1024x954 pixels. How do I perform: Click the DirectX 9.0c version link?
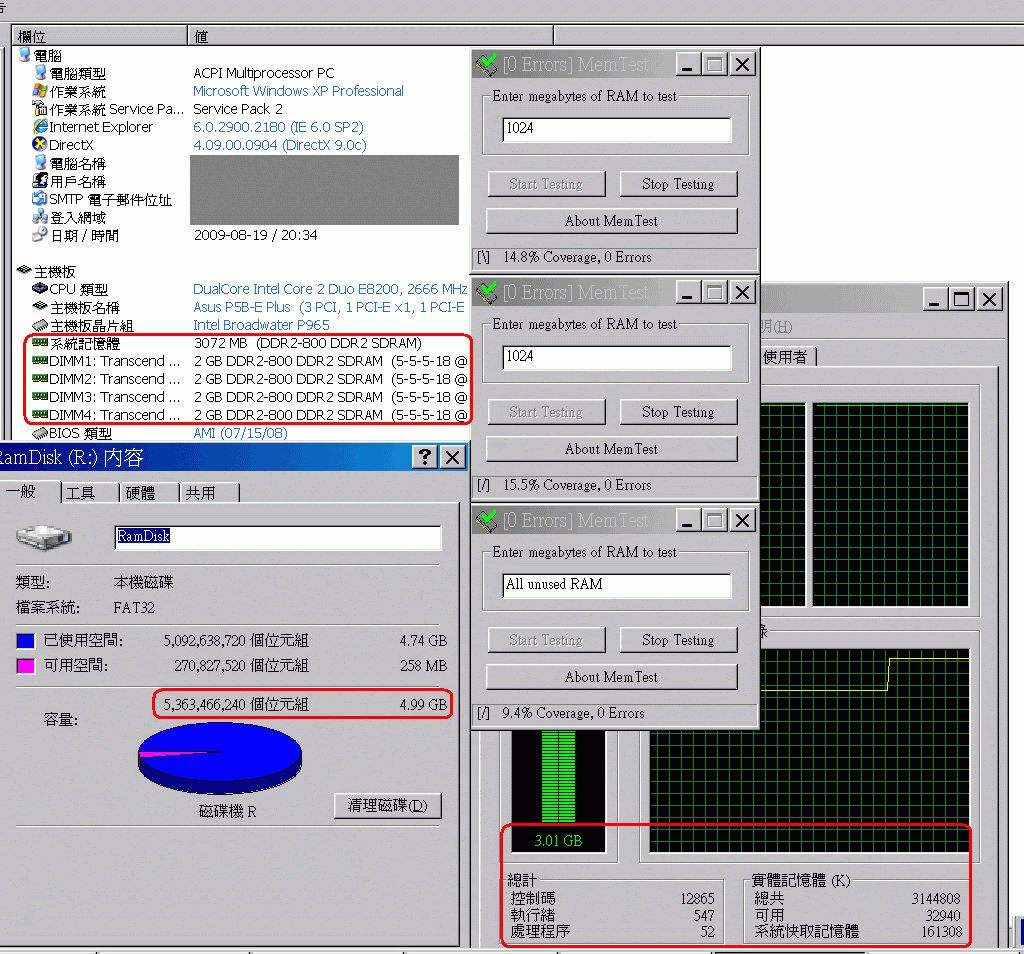[x=280, y=145]
